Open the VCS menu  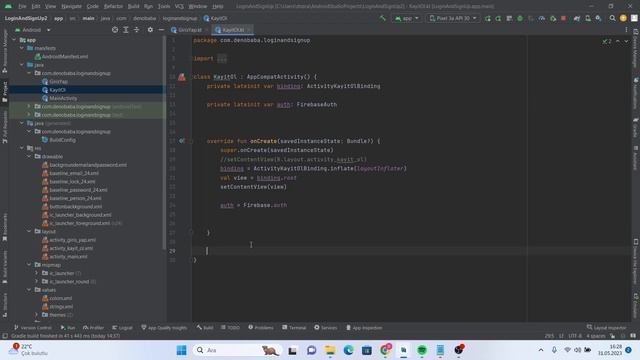(x=179, y=7)
